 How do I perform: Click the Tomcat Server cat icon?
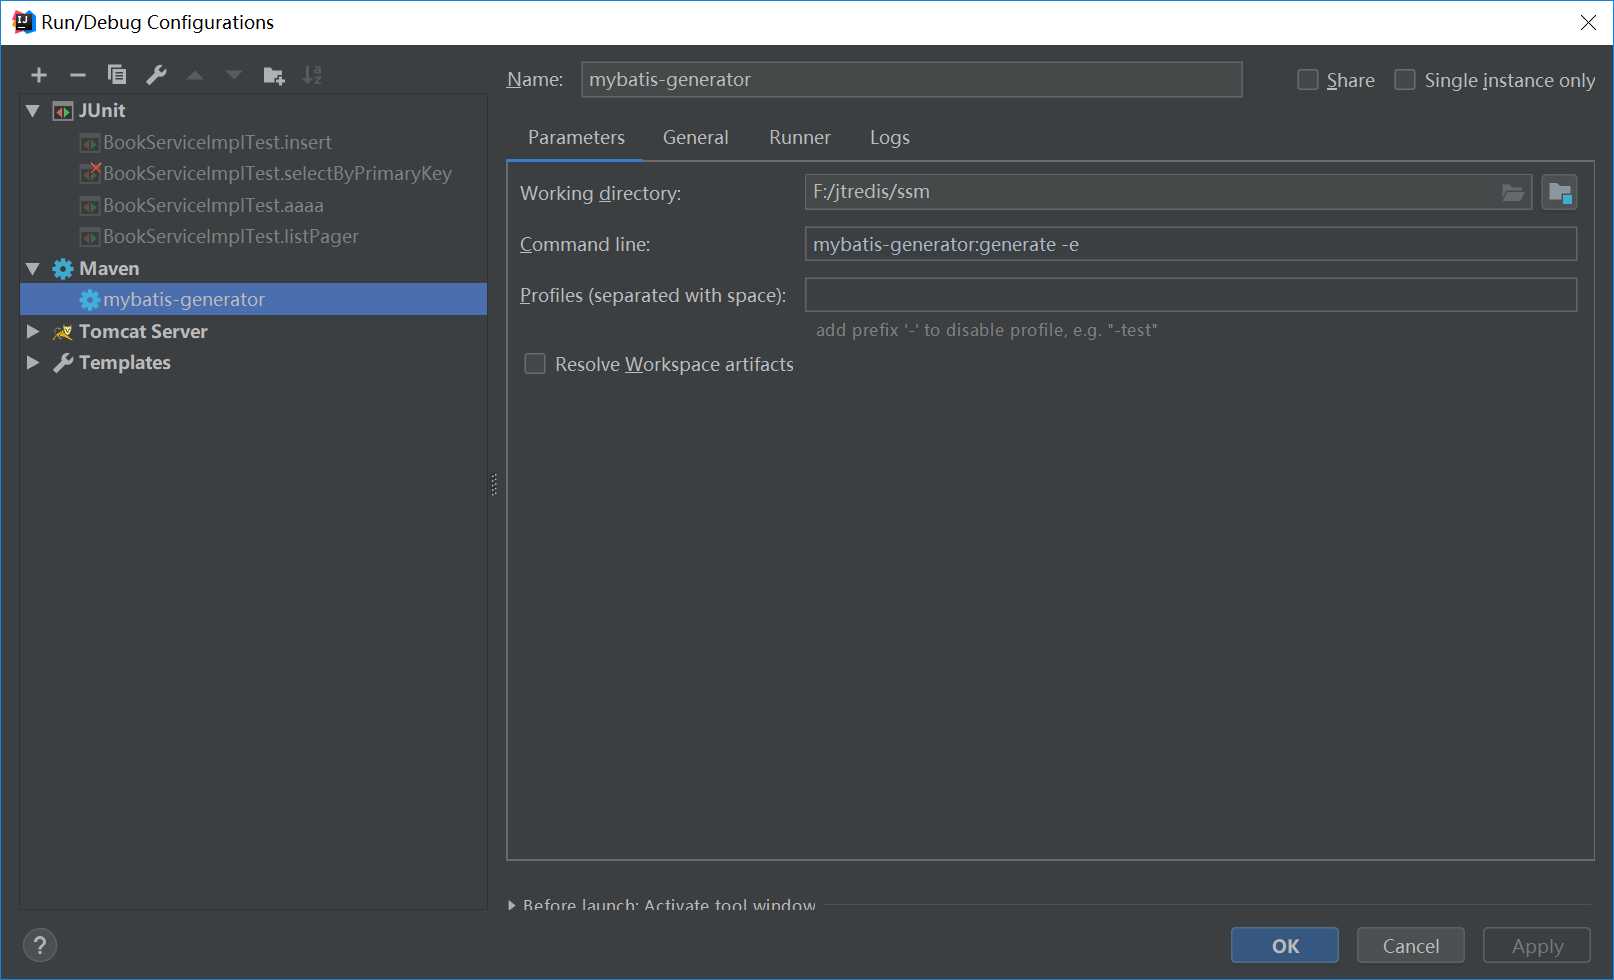63,332
